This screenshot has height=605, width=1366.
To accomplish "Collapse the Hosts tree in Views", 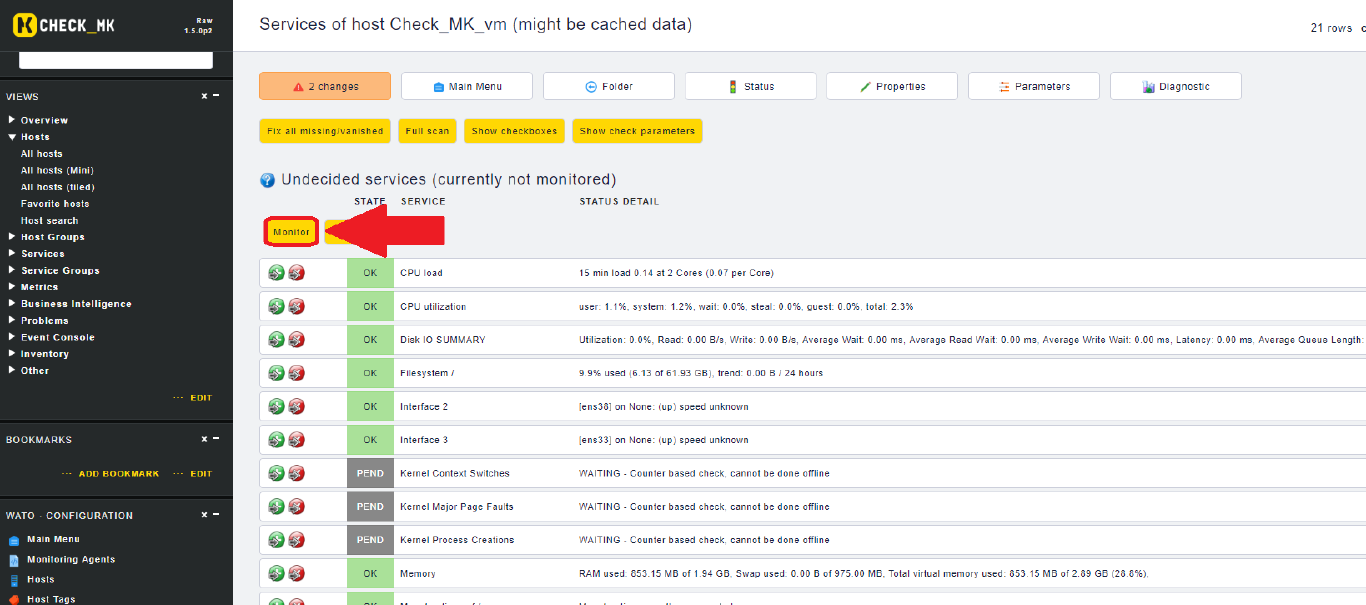I will [12, 137].
